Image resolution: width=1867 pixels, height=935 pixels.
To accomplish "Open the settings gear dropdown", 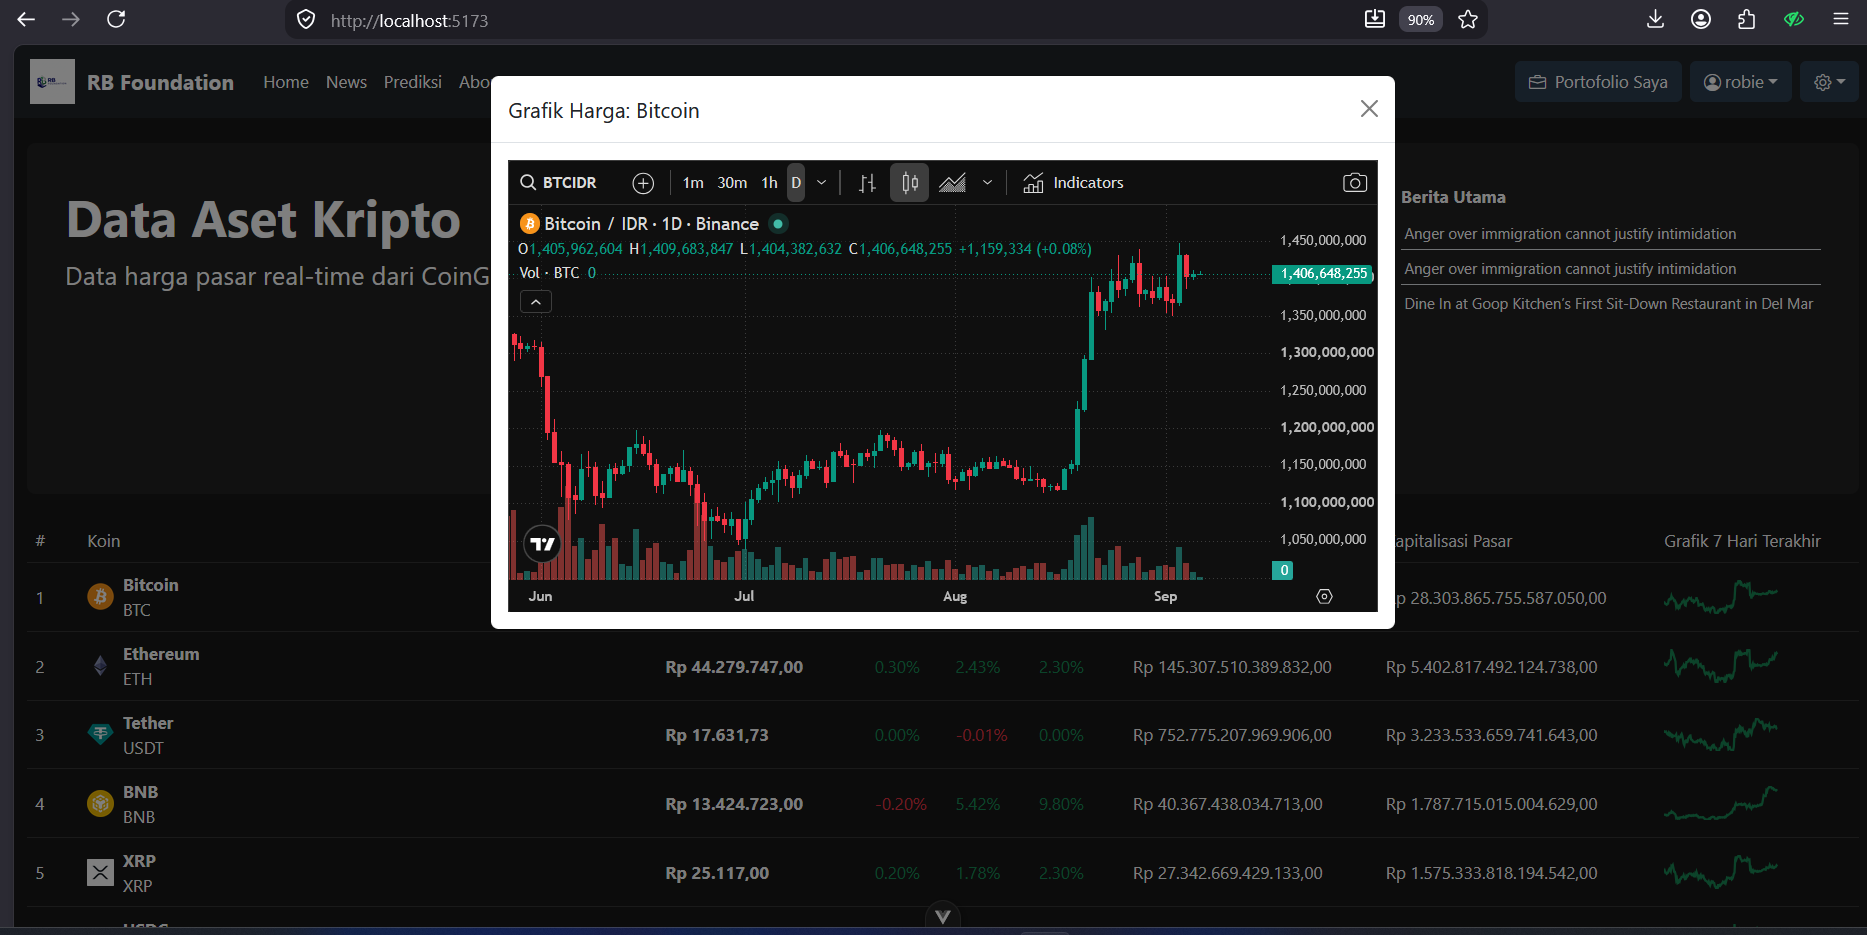I will tap(1829, 82).
